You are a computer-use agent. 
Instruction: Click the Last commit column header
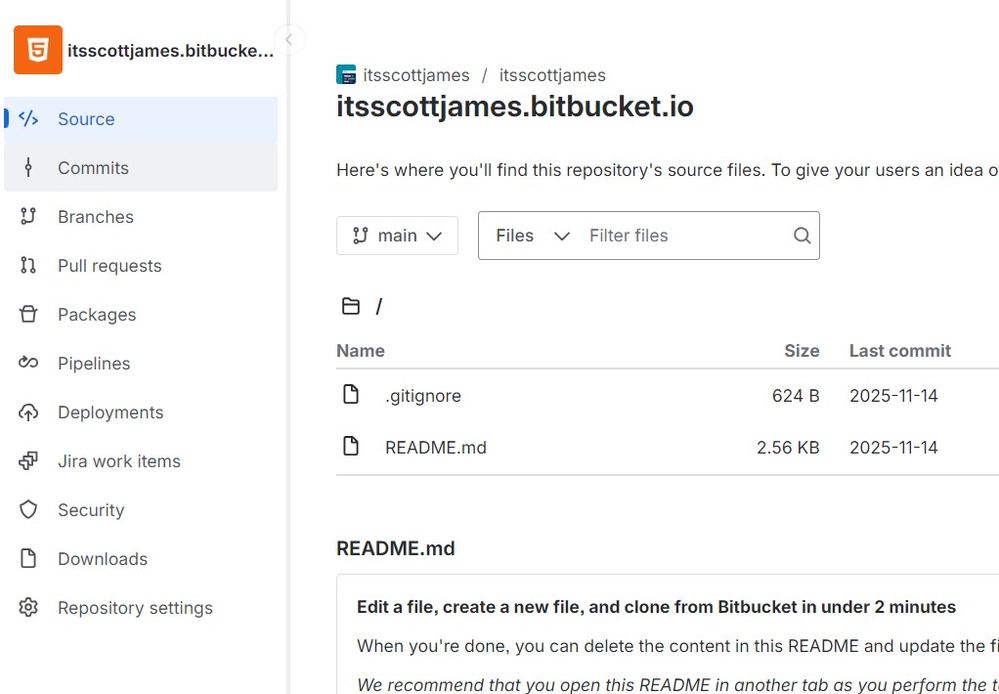click(900, 351)
